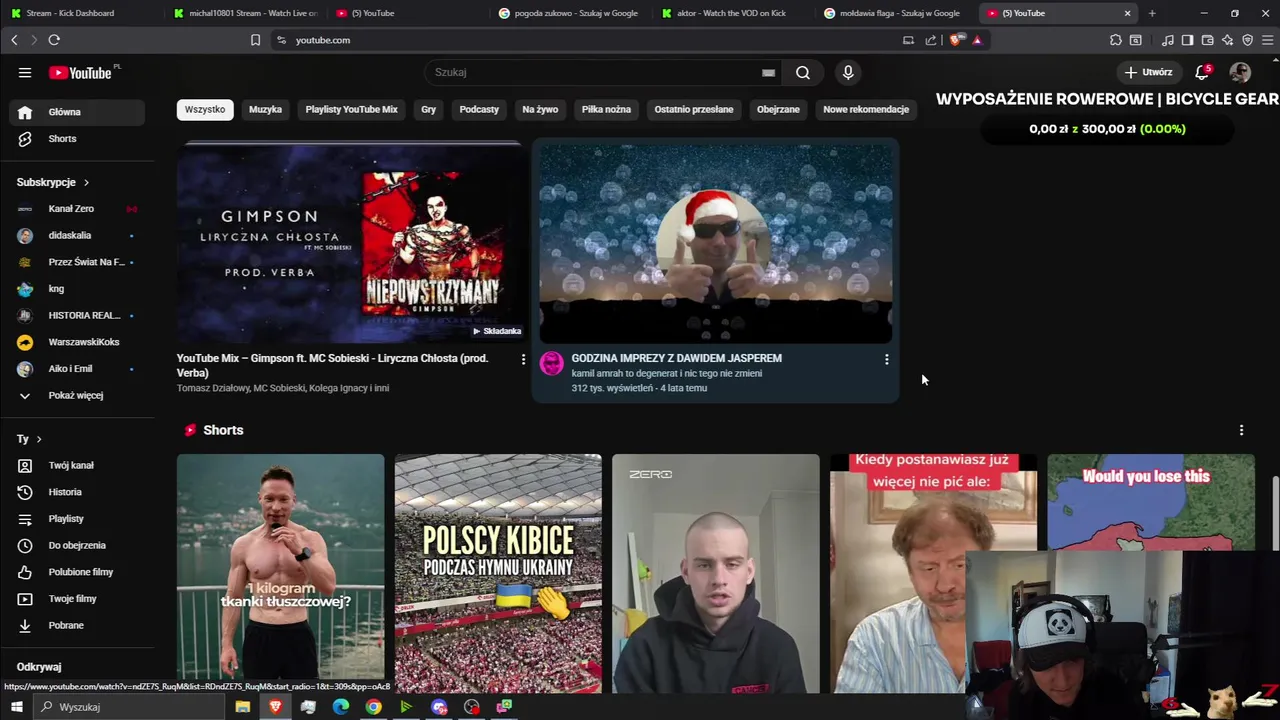Open Polubione filmy in sidebar

click(x=76, y=572)
